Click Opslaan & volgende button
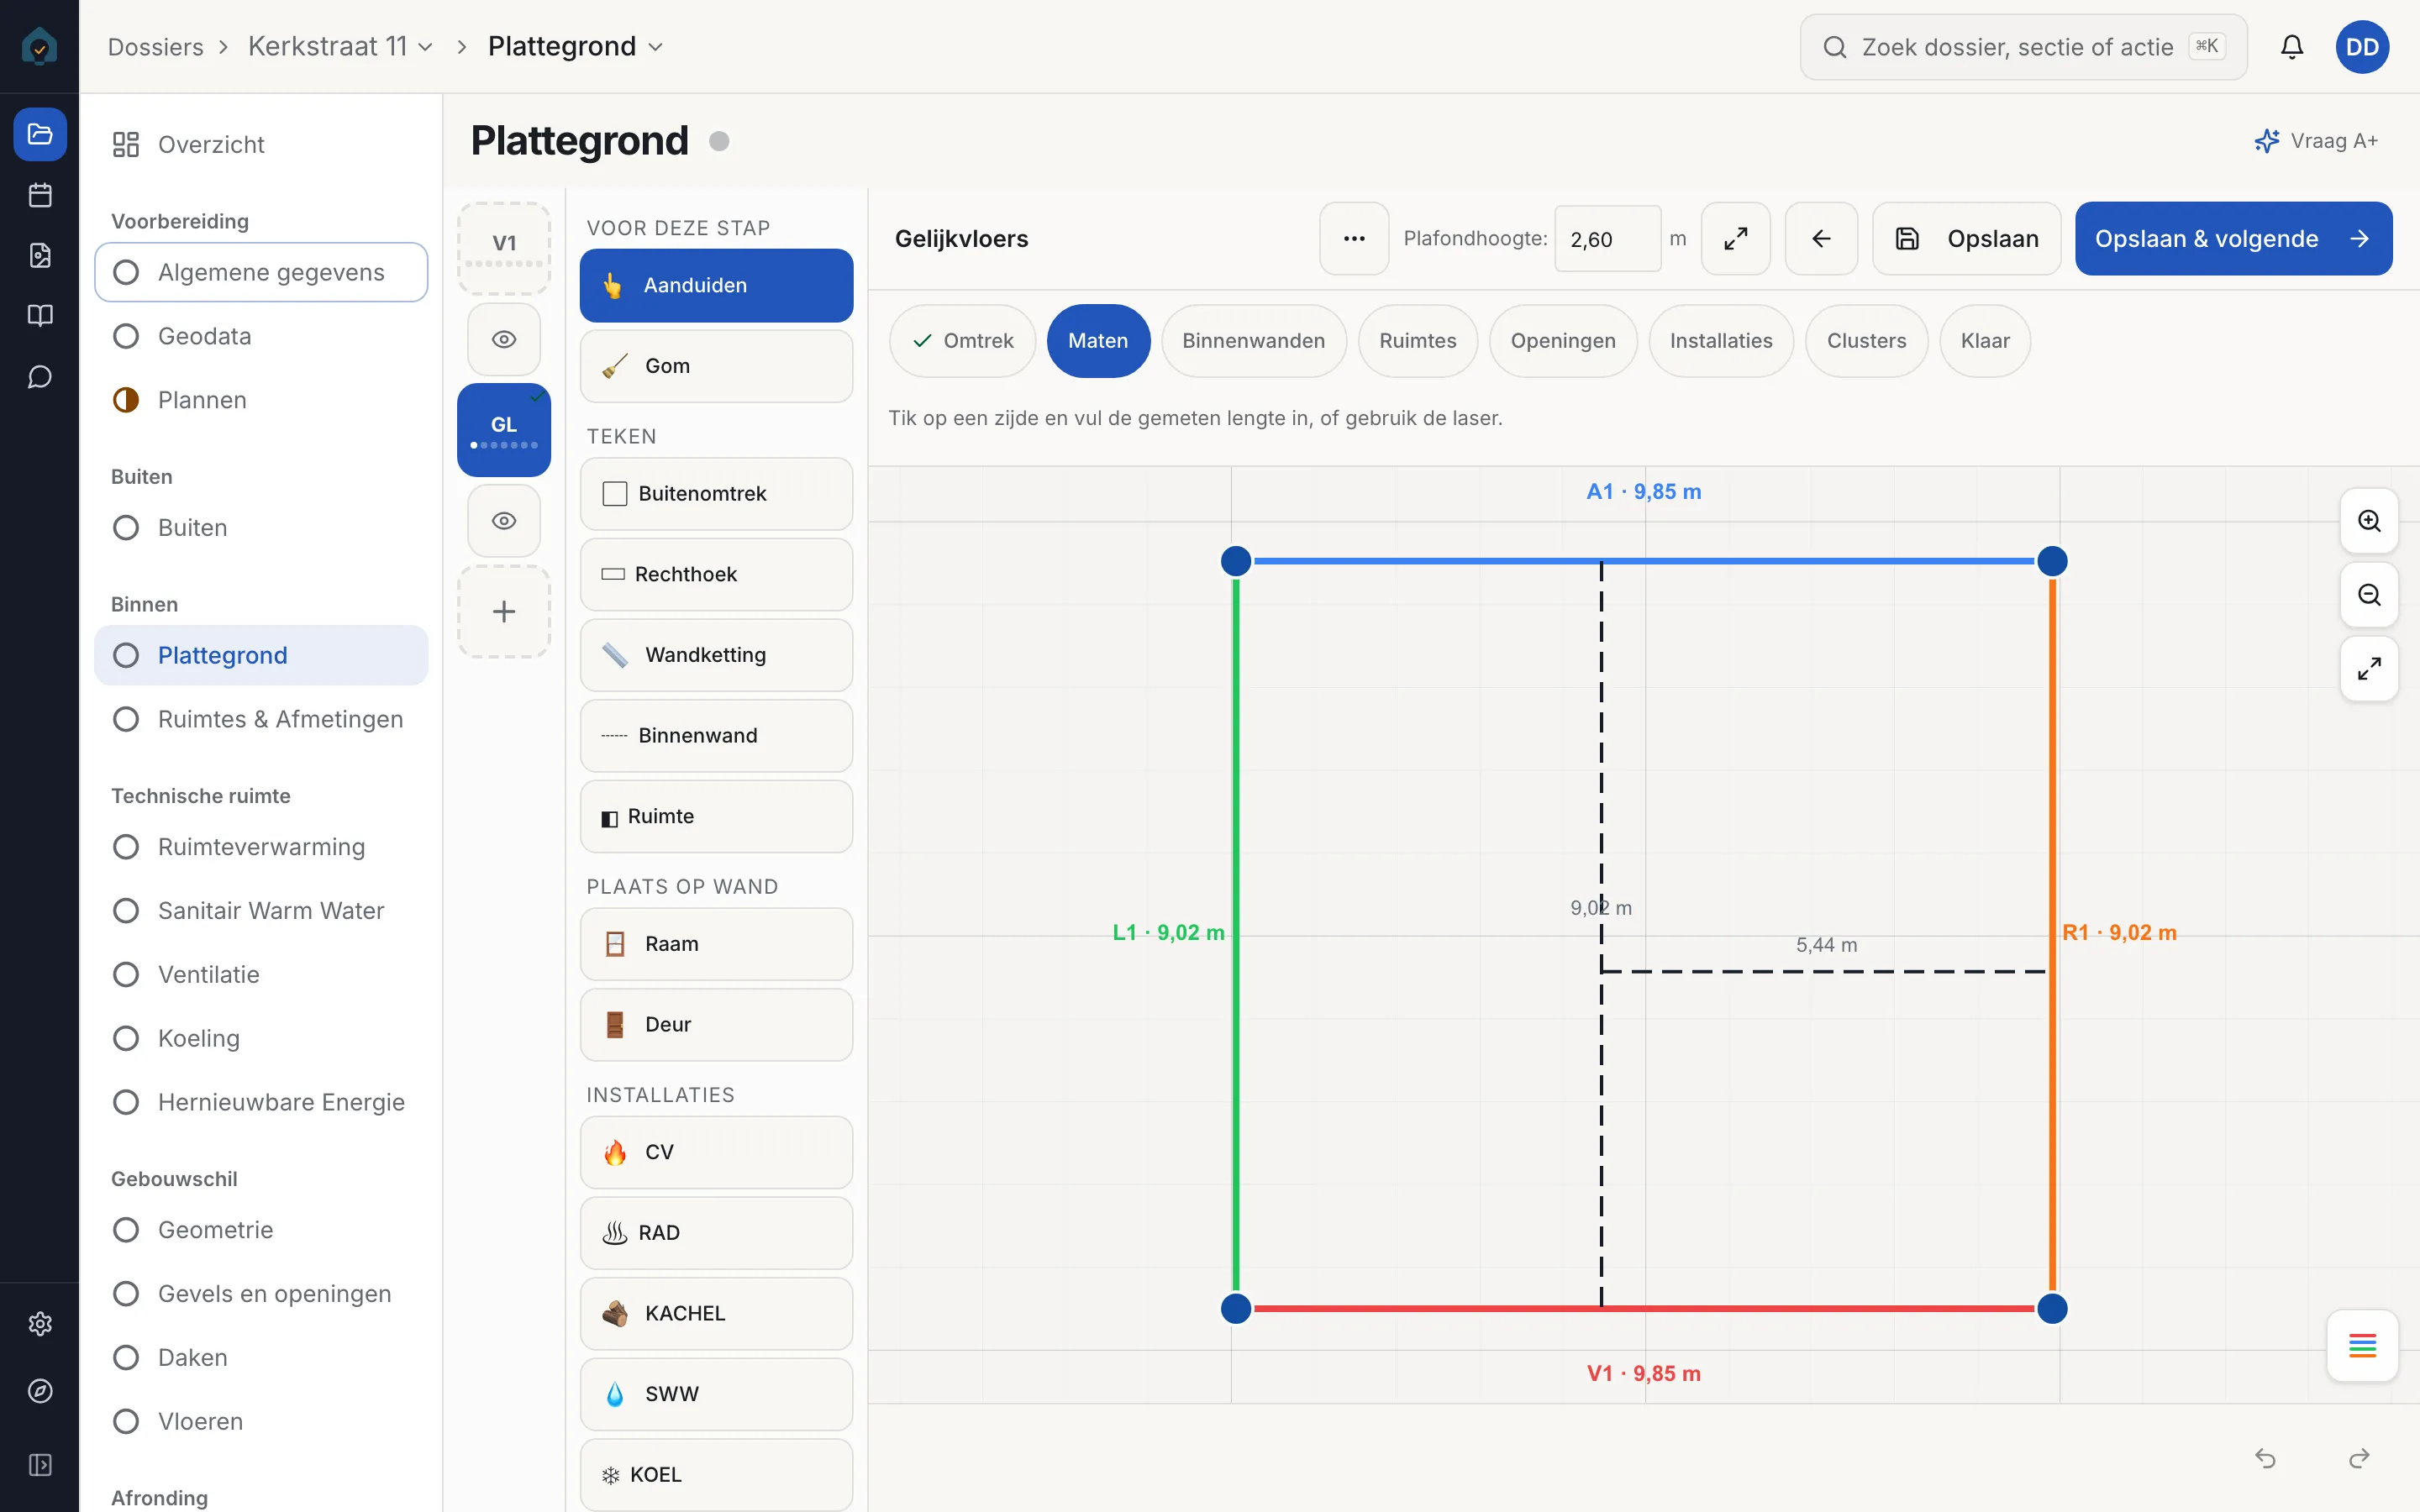This screenshot has width=2420, height=1512. click(x=2233, y=239)
